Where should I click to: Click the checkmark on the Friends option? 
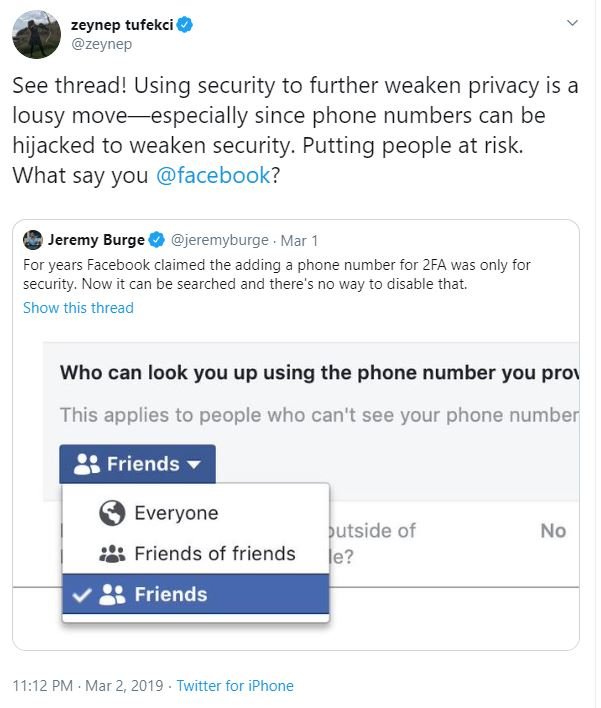point(83,595)
